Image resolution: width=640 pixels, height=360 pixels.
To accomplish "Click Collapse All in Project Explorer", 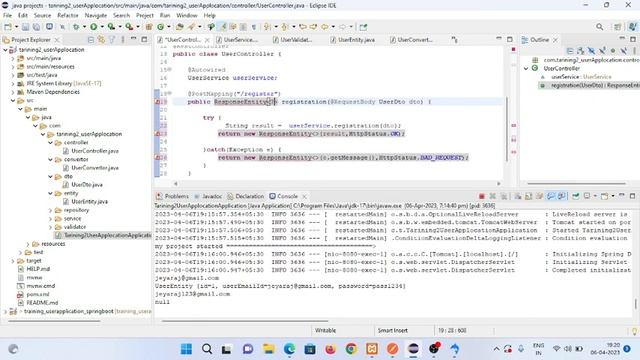I will 91,40.
